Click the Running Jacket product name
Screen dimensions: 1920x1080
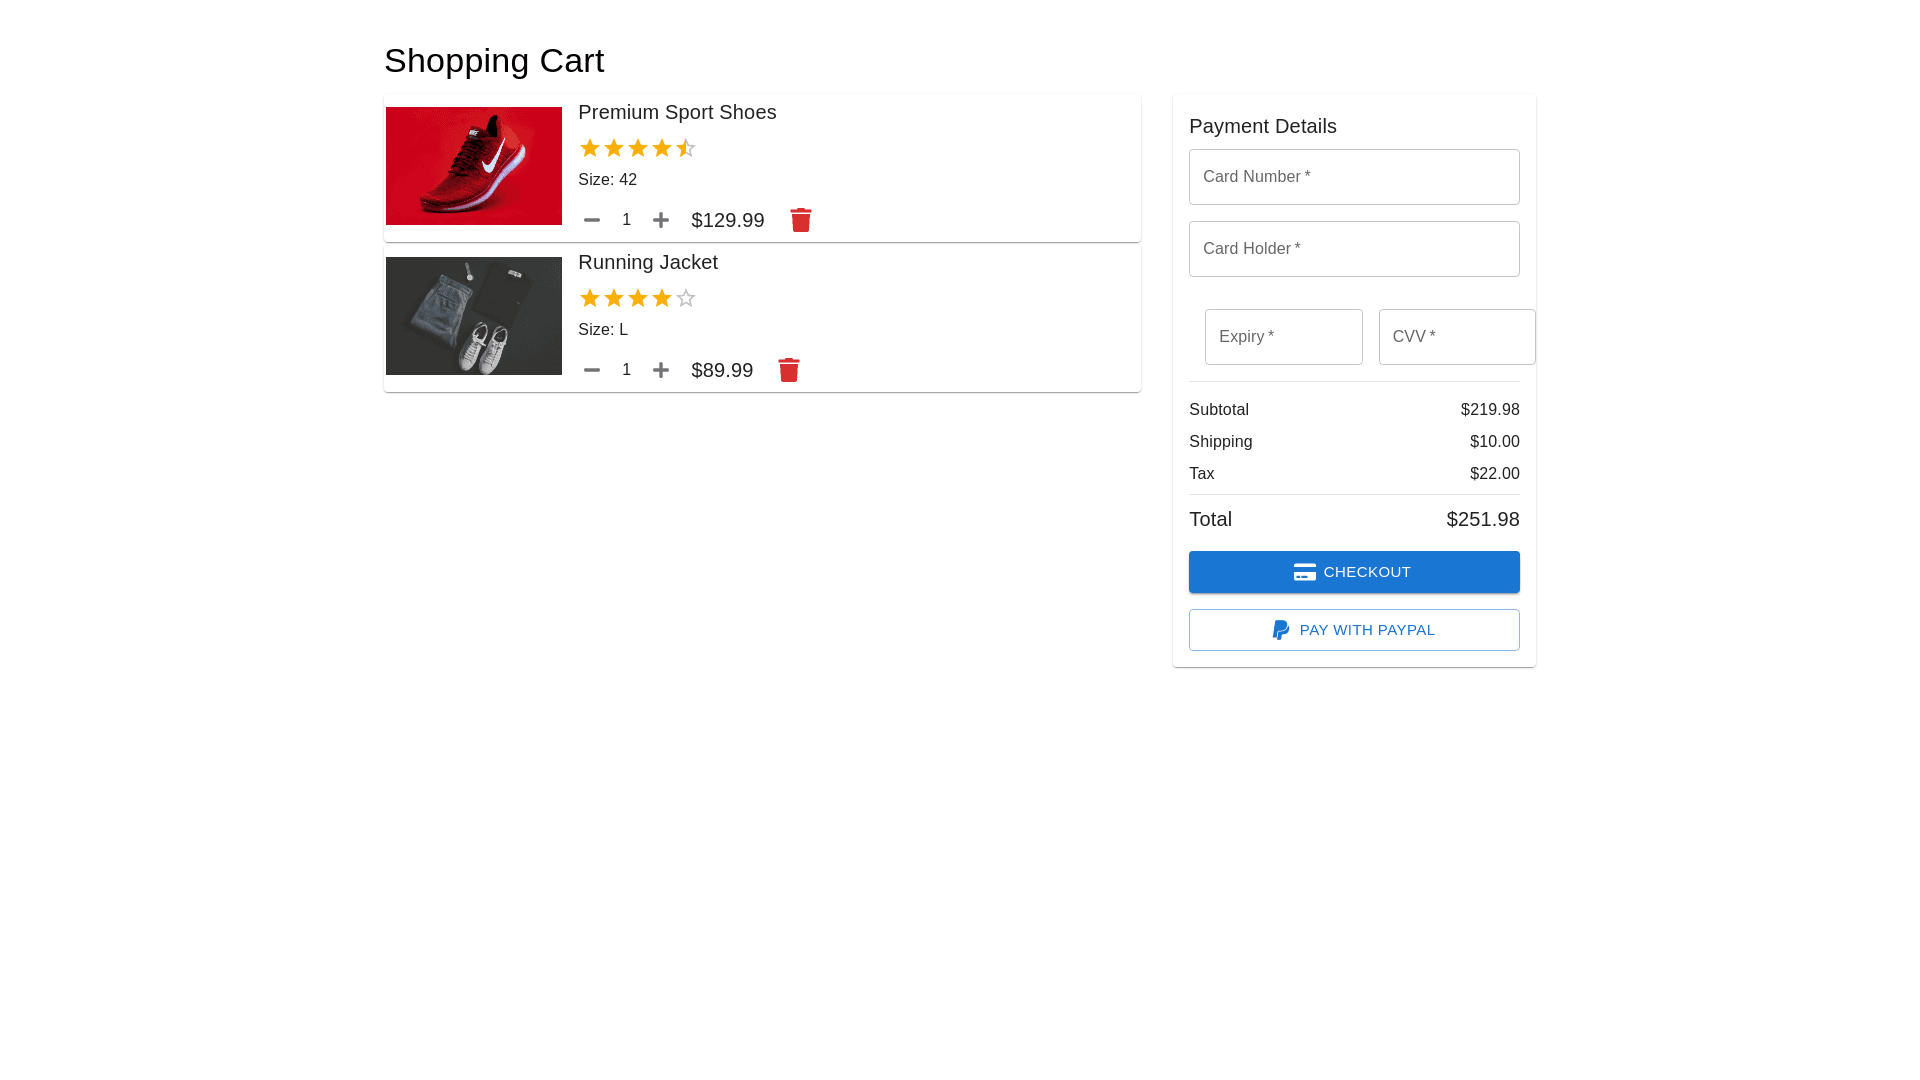(x=648, y=262)
